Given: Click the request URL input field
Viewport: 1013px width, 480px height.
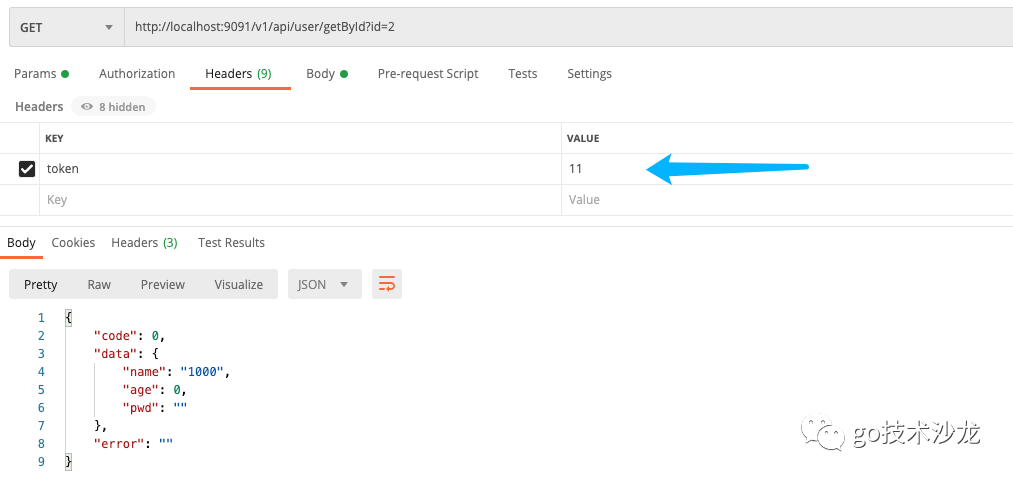Looking at the screenshot, I should coord(569,27).
